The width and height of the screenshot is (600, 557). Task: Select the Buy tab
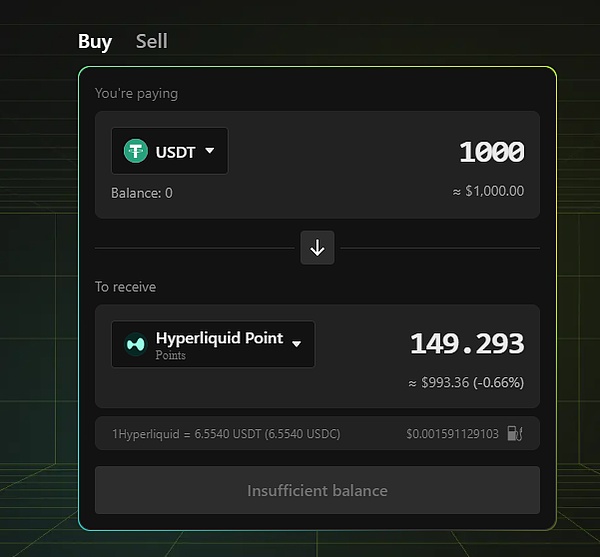point(95,42)
